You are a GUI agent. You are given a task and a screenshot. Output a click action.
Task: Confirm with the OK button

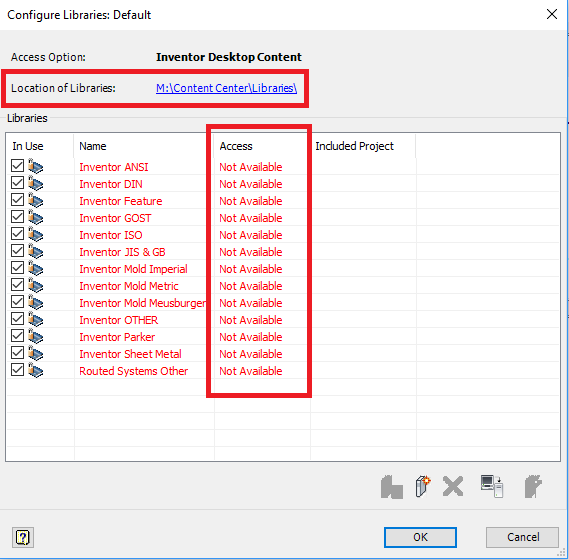[x=420, y=537]
